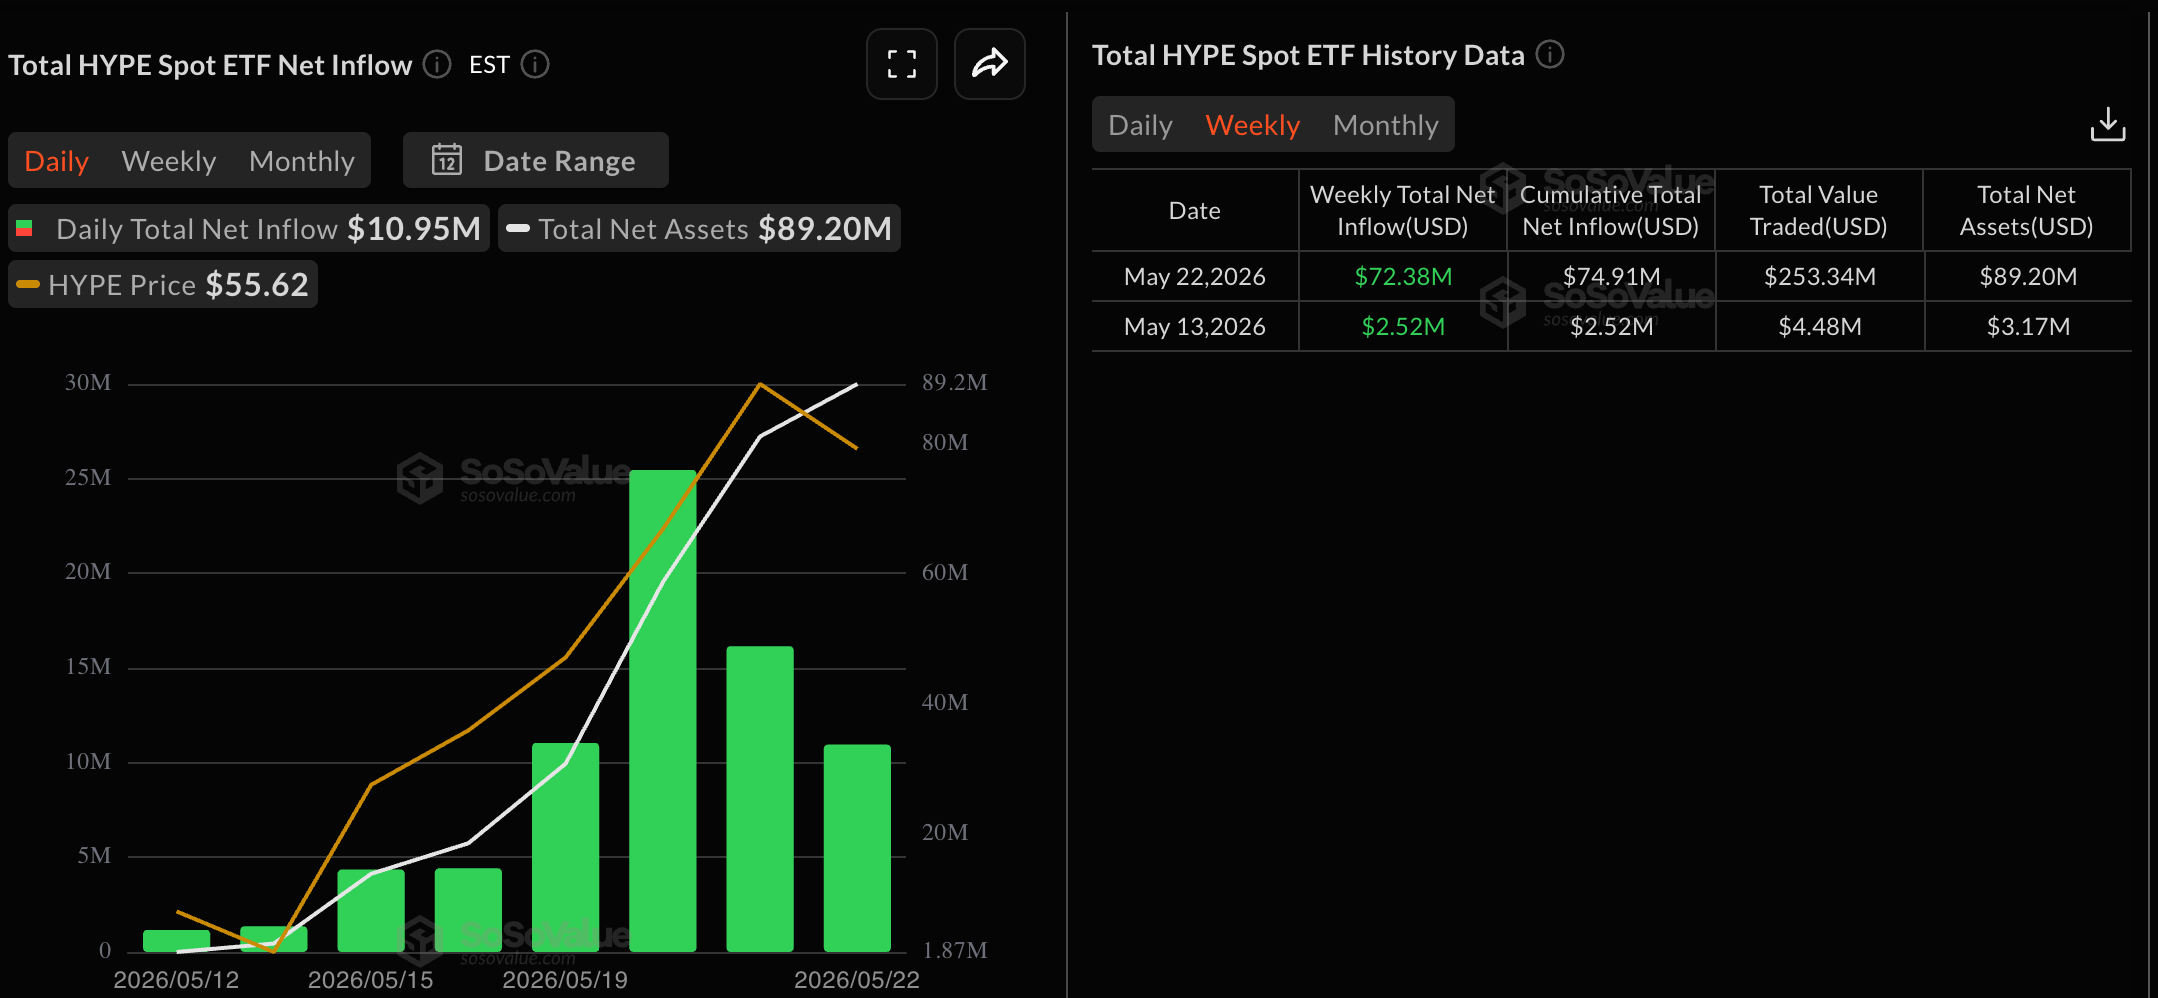Click the $253.34M value traded cell
Screen dimensions: 2158x998
[x=1819, y=276]
